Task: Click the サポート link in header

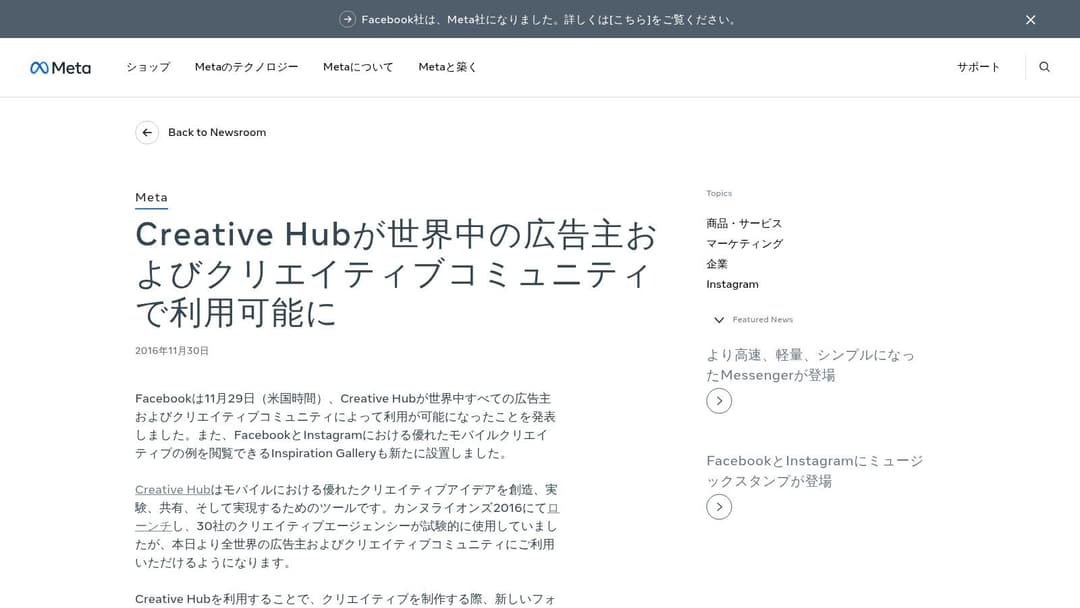Action: click(x=978, y=67)
